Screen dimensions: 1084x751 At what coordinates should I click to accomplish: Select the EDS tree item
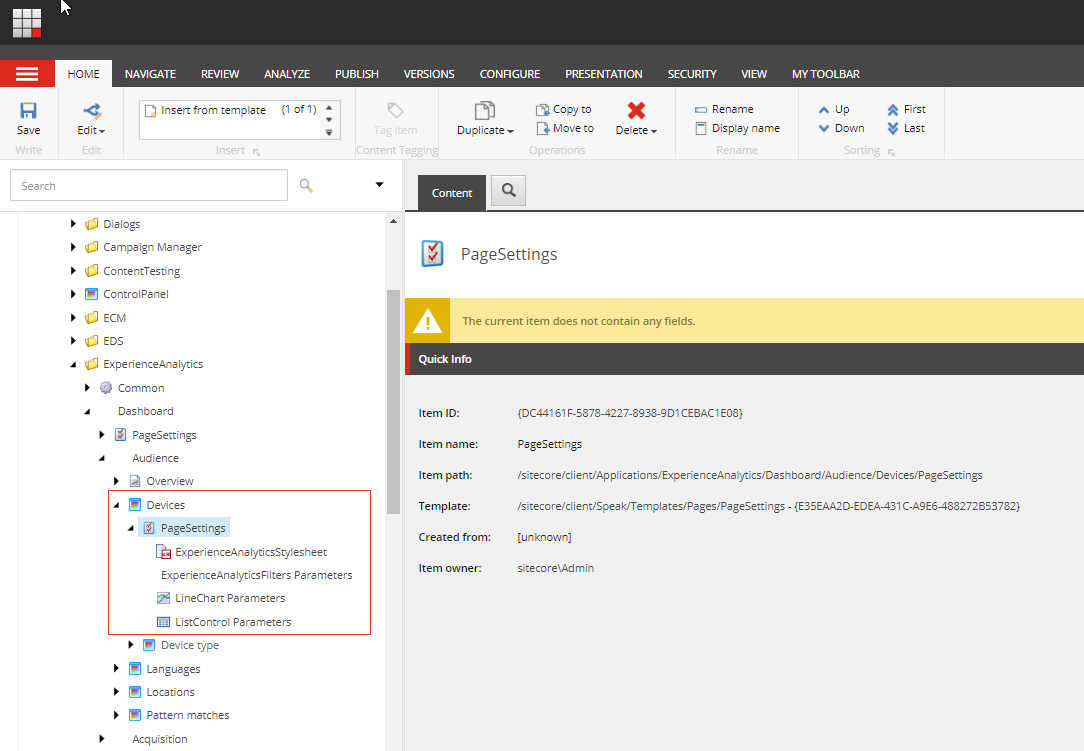[113, 341]
